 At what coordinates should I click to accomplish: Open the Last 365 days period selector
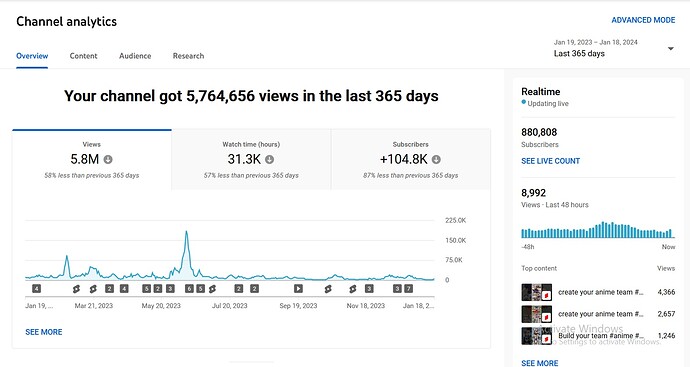[613, 48]
